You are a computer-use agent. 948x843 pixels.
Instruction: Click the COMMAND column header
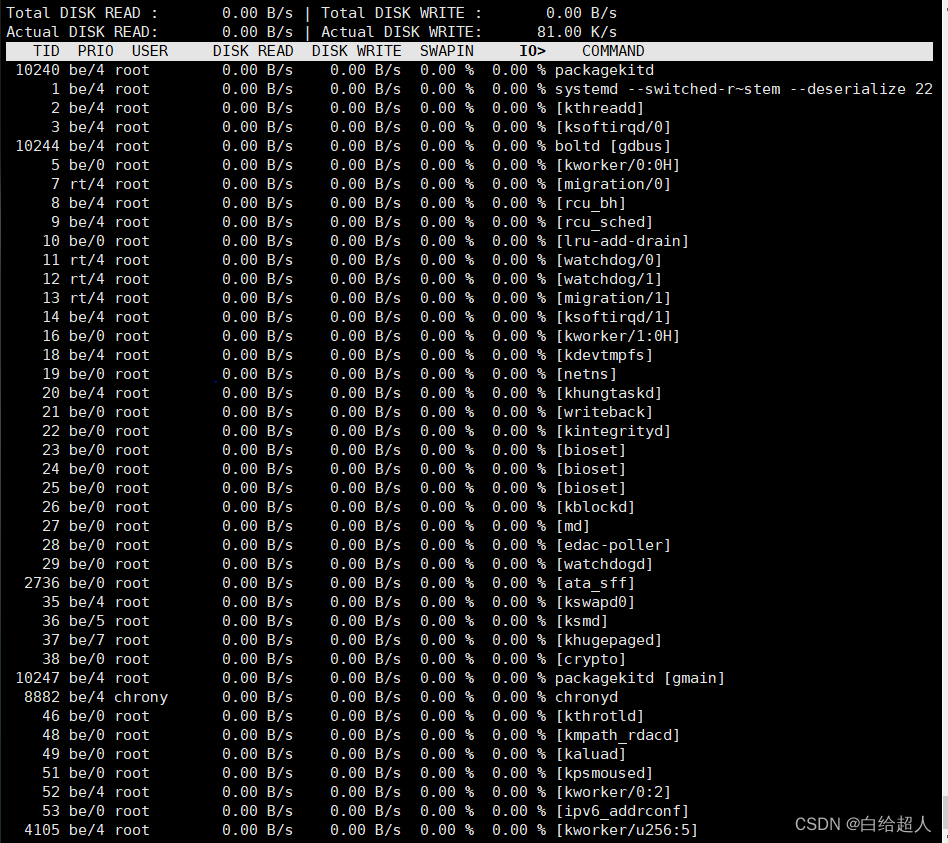613,51
